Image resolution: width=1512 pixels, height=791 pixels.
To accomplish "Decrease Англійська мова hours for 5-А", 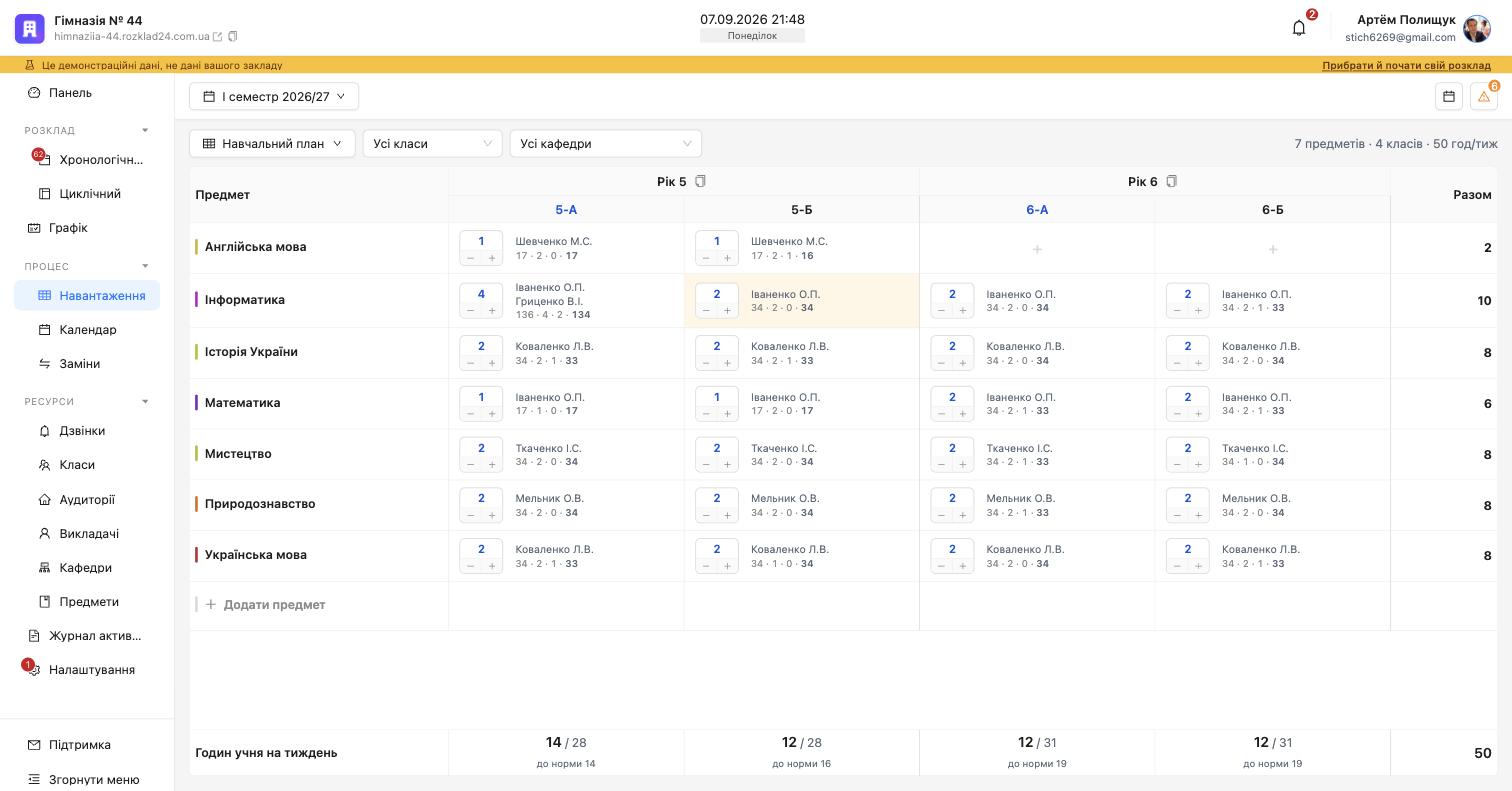I will (x=470, y=258).
